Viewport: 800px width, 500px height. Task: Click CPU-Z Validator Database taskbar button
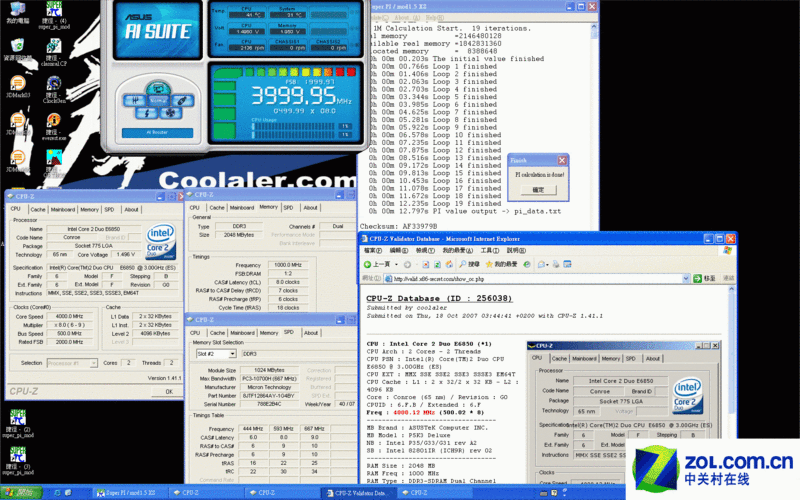pyautogui.click(x=357, y=493)
